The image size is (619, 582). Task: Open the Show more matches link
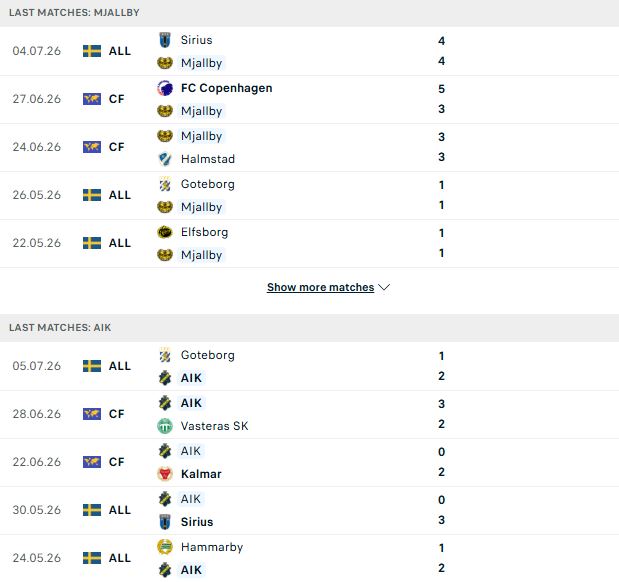coord(321,287)
